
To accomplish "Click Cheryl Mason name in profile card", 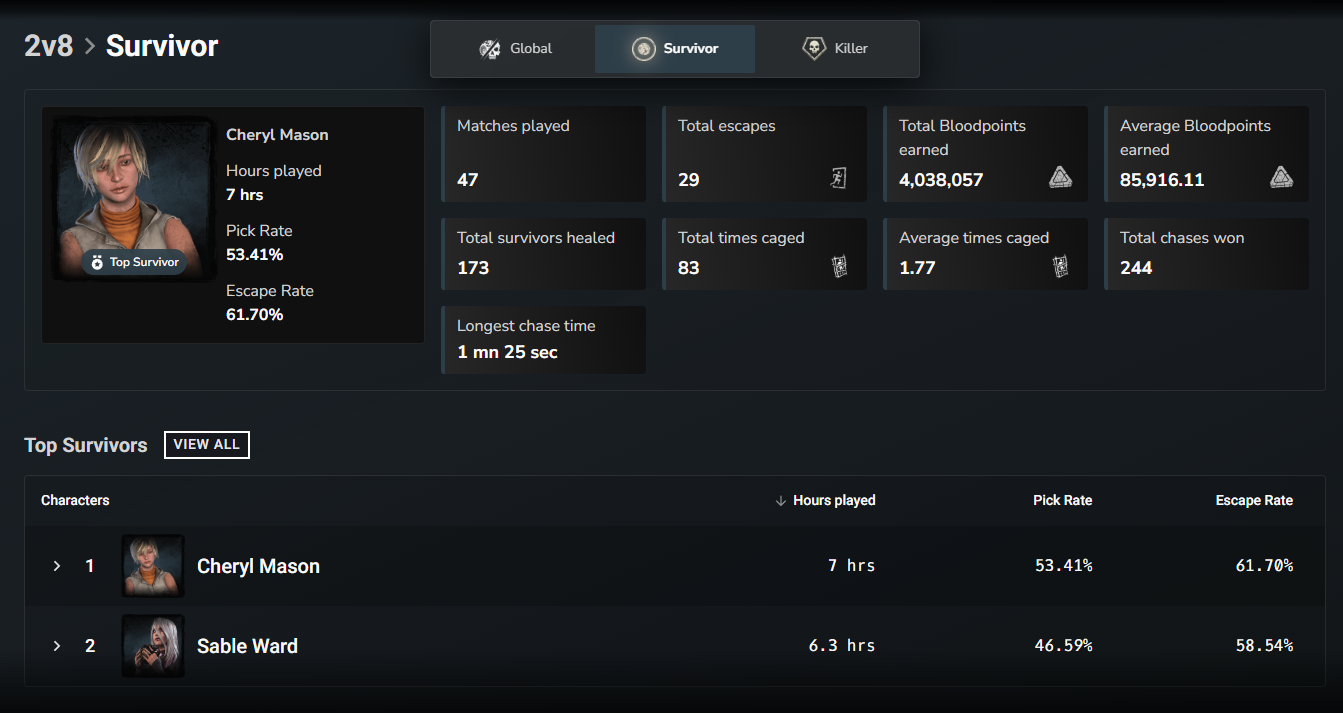I will coord(277,135).
